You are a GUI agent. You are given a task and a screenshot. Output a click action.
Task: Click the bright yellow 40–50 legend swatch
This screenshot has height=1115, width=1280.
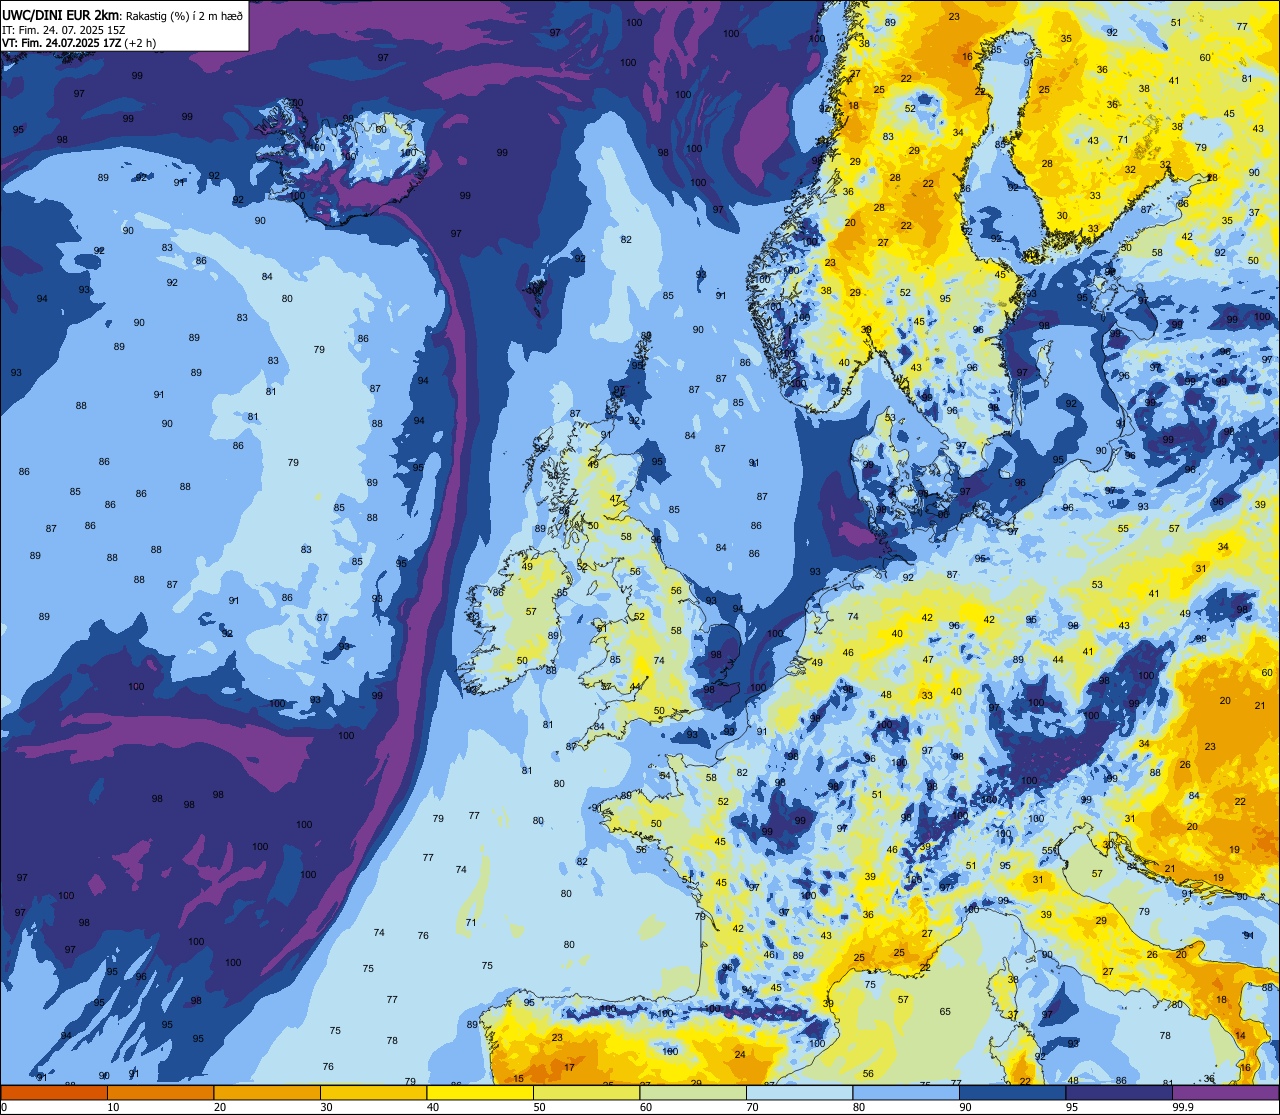pos(480,1092)
